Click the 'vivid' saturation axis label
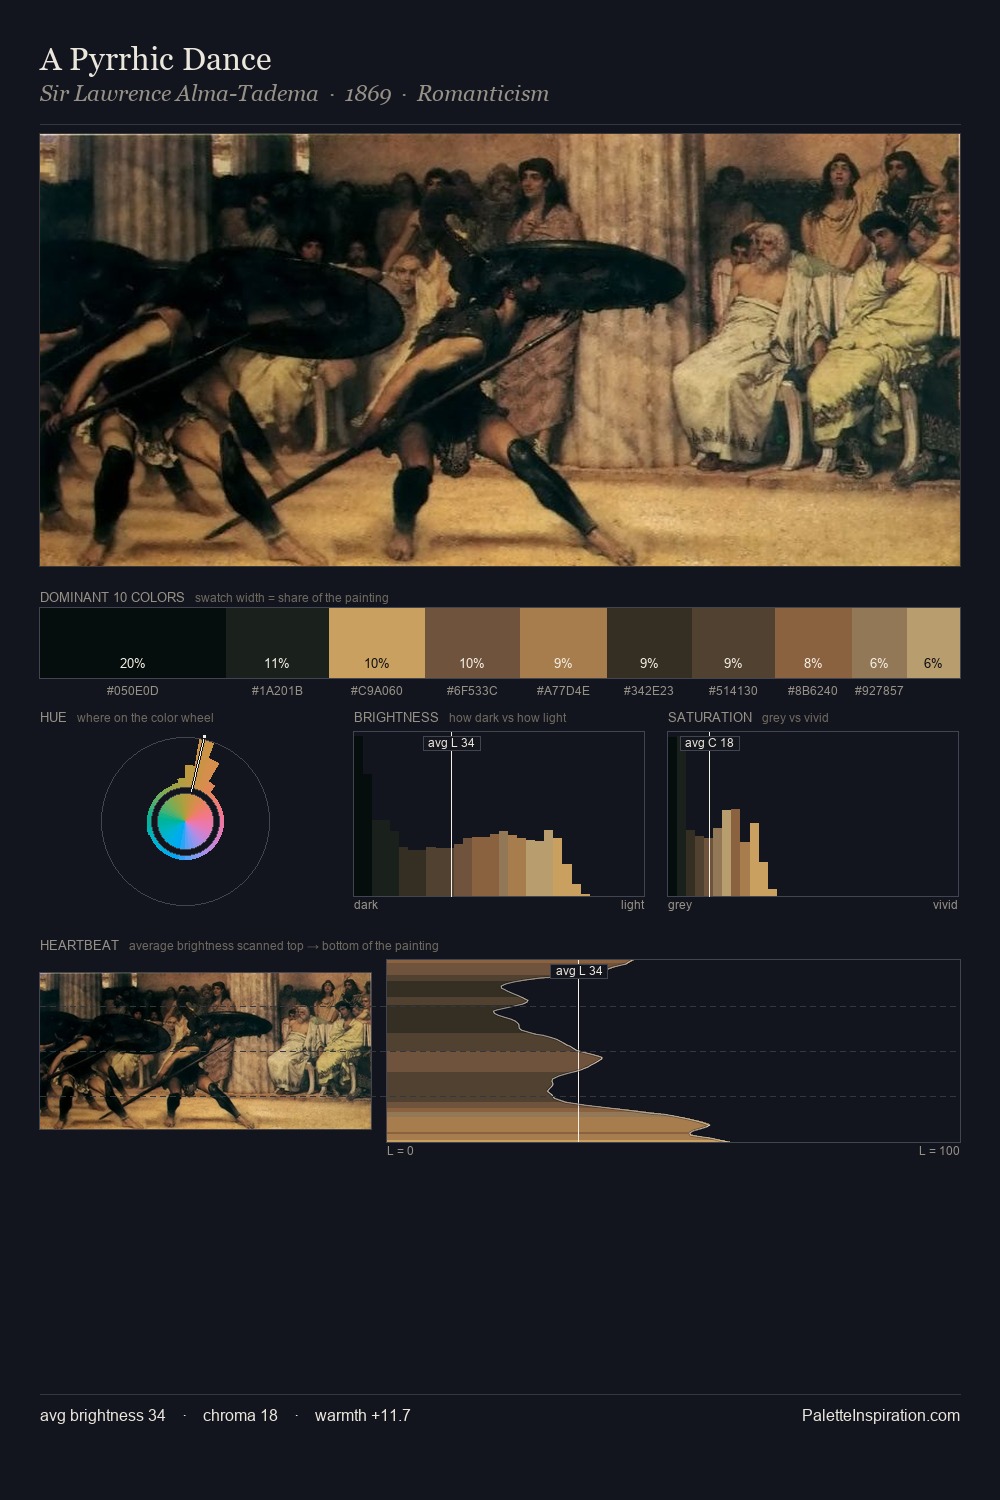The height and width of the screenshot is (1500, 1000). pyautogui.click(x=945, y=905)
